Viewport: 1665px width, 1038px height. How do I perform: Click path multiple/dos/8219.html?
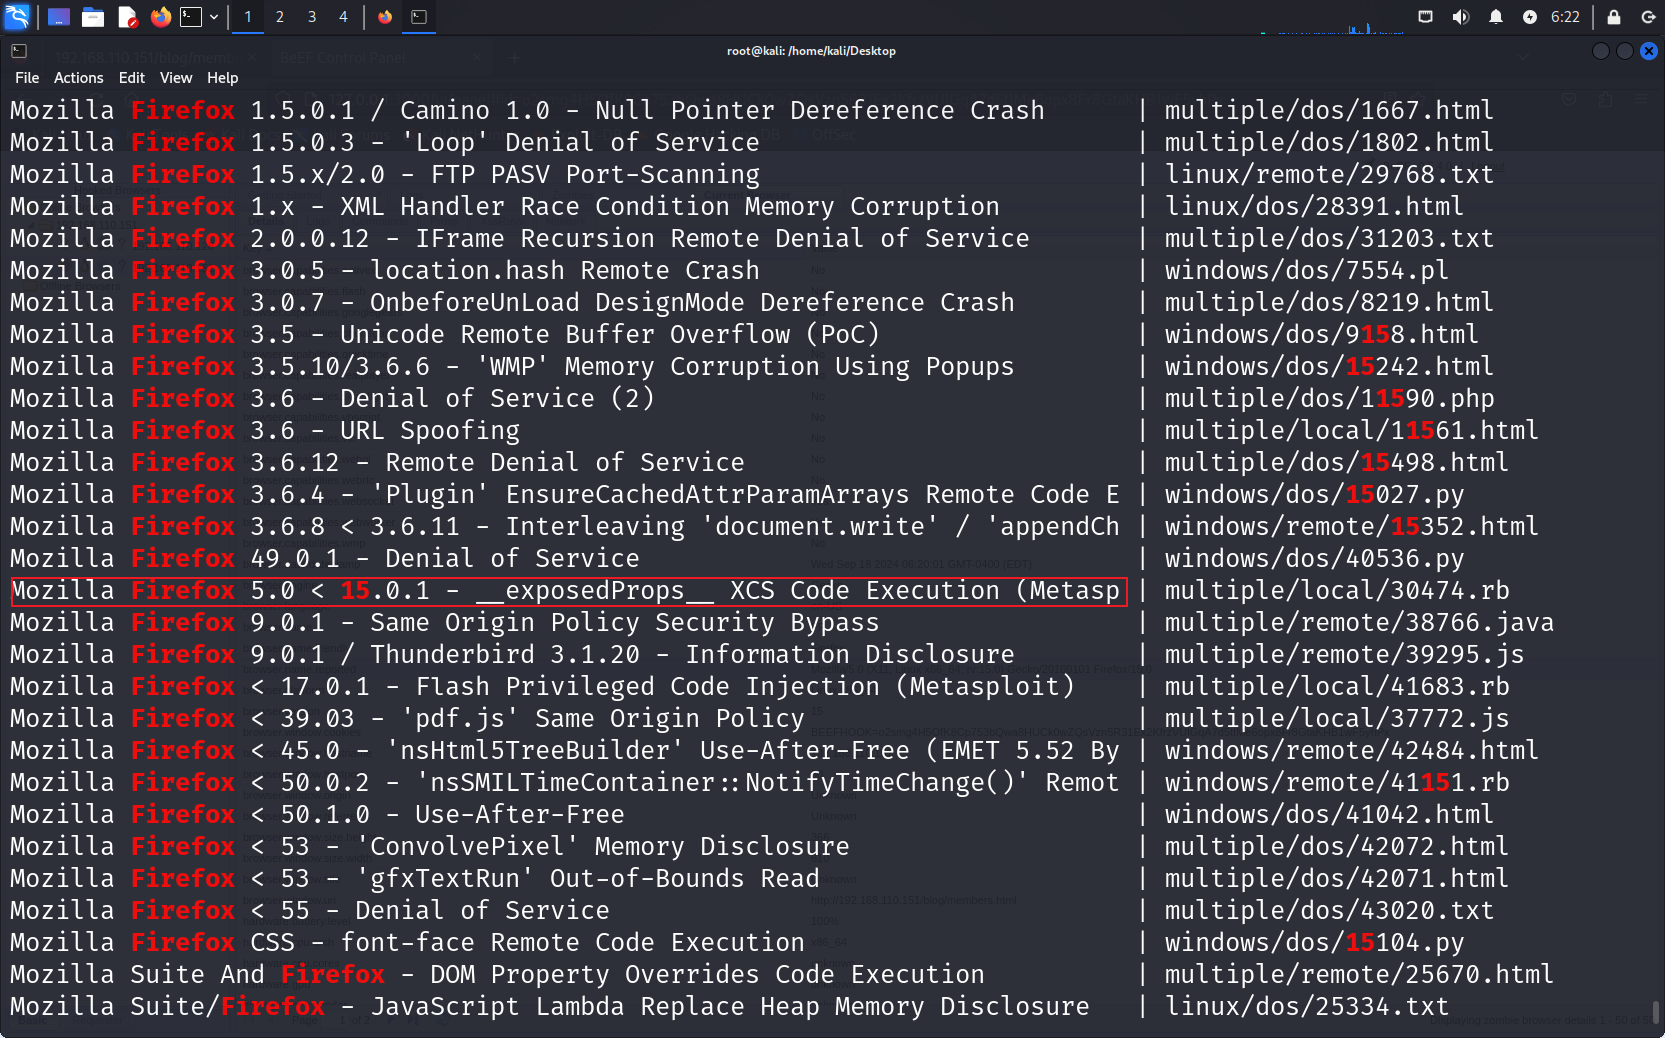click(x=1329, y=302)
